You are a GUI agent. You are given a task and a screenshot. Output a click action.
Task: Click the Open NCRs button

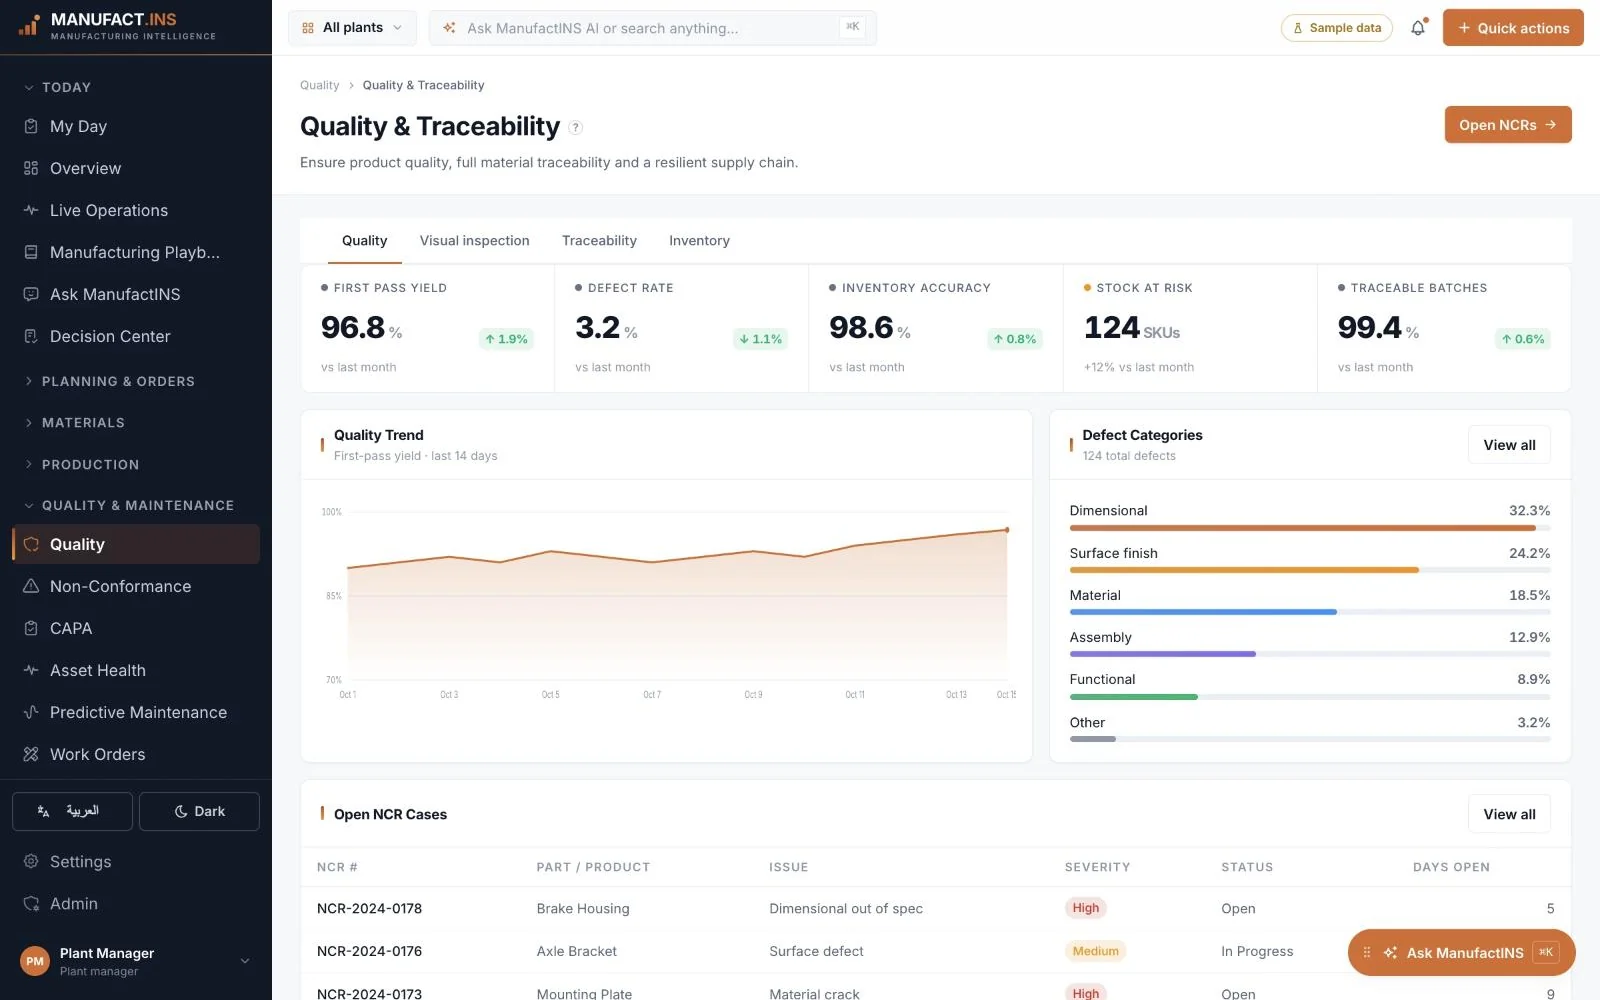[x=1508, y=125]
